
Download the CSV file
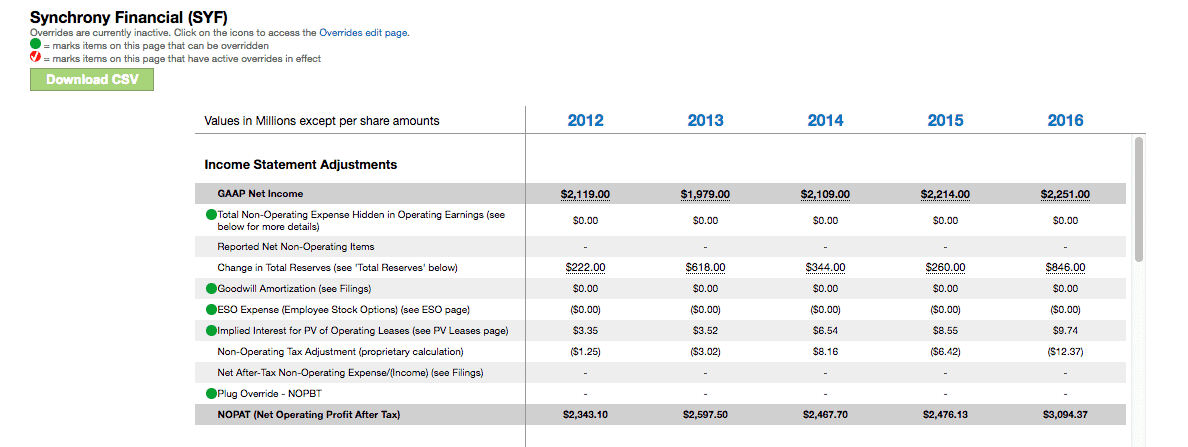click(92, 80)
